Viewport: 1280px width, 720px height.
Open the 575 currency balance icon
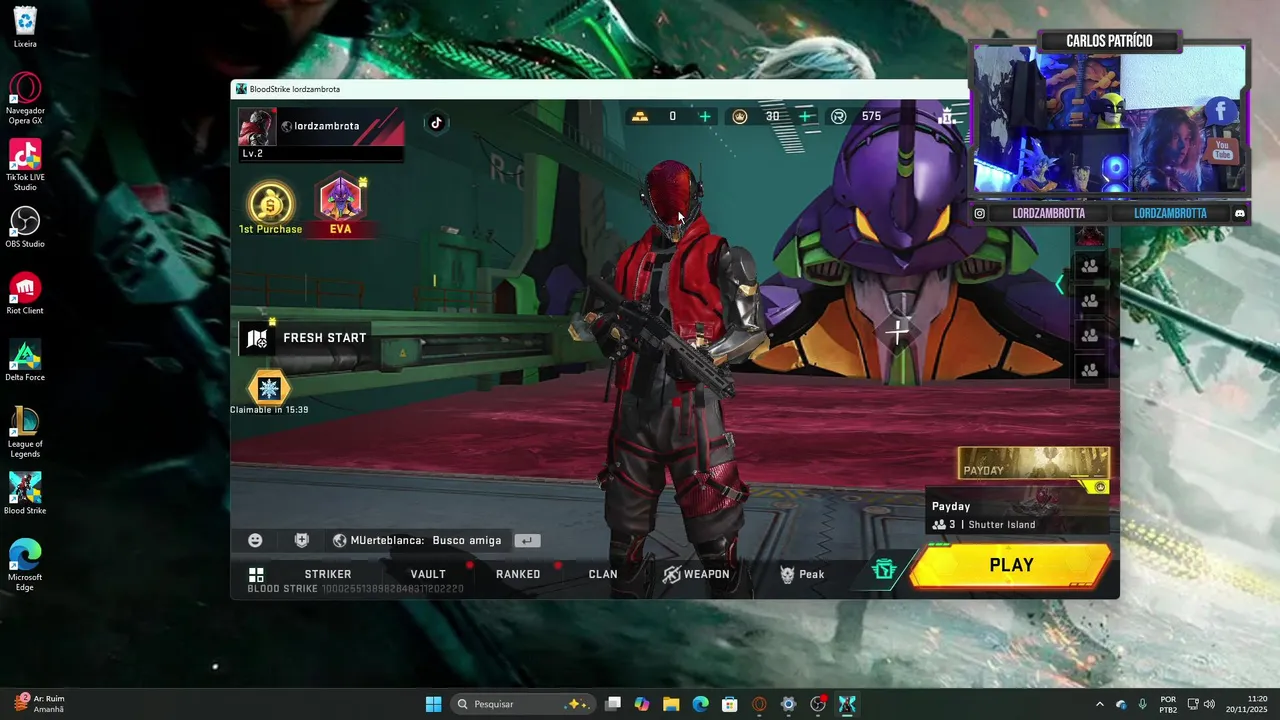[839, 117]
